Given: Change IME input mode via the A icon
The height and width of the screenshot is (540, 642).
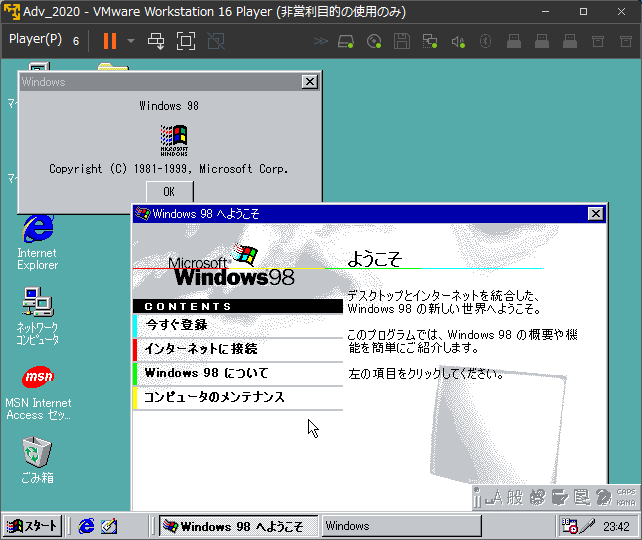Looking at the screenshot, I should coord(494,498).
